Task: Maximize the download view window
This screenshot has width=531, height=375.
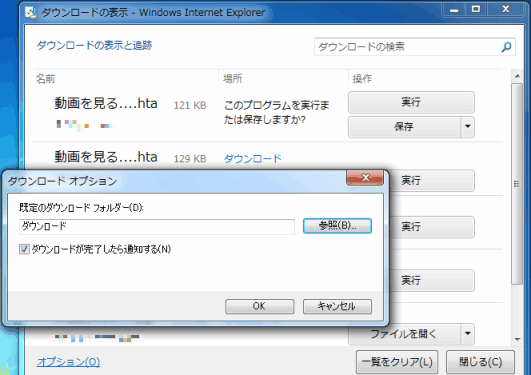Action: pyautogui.click(x=476, y=9)
